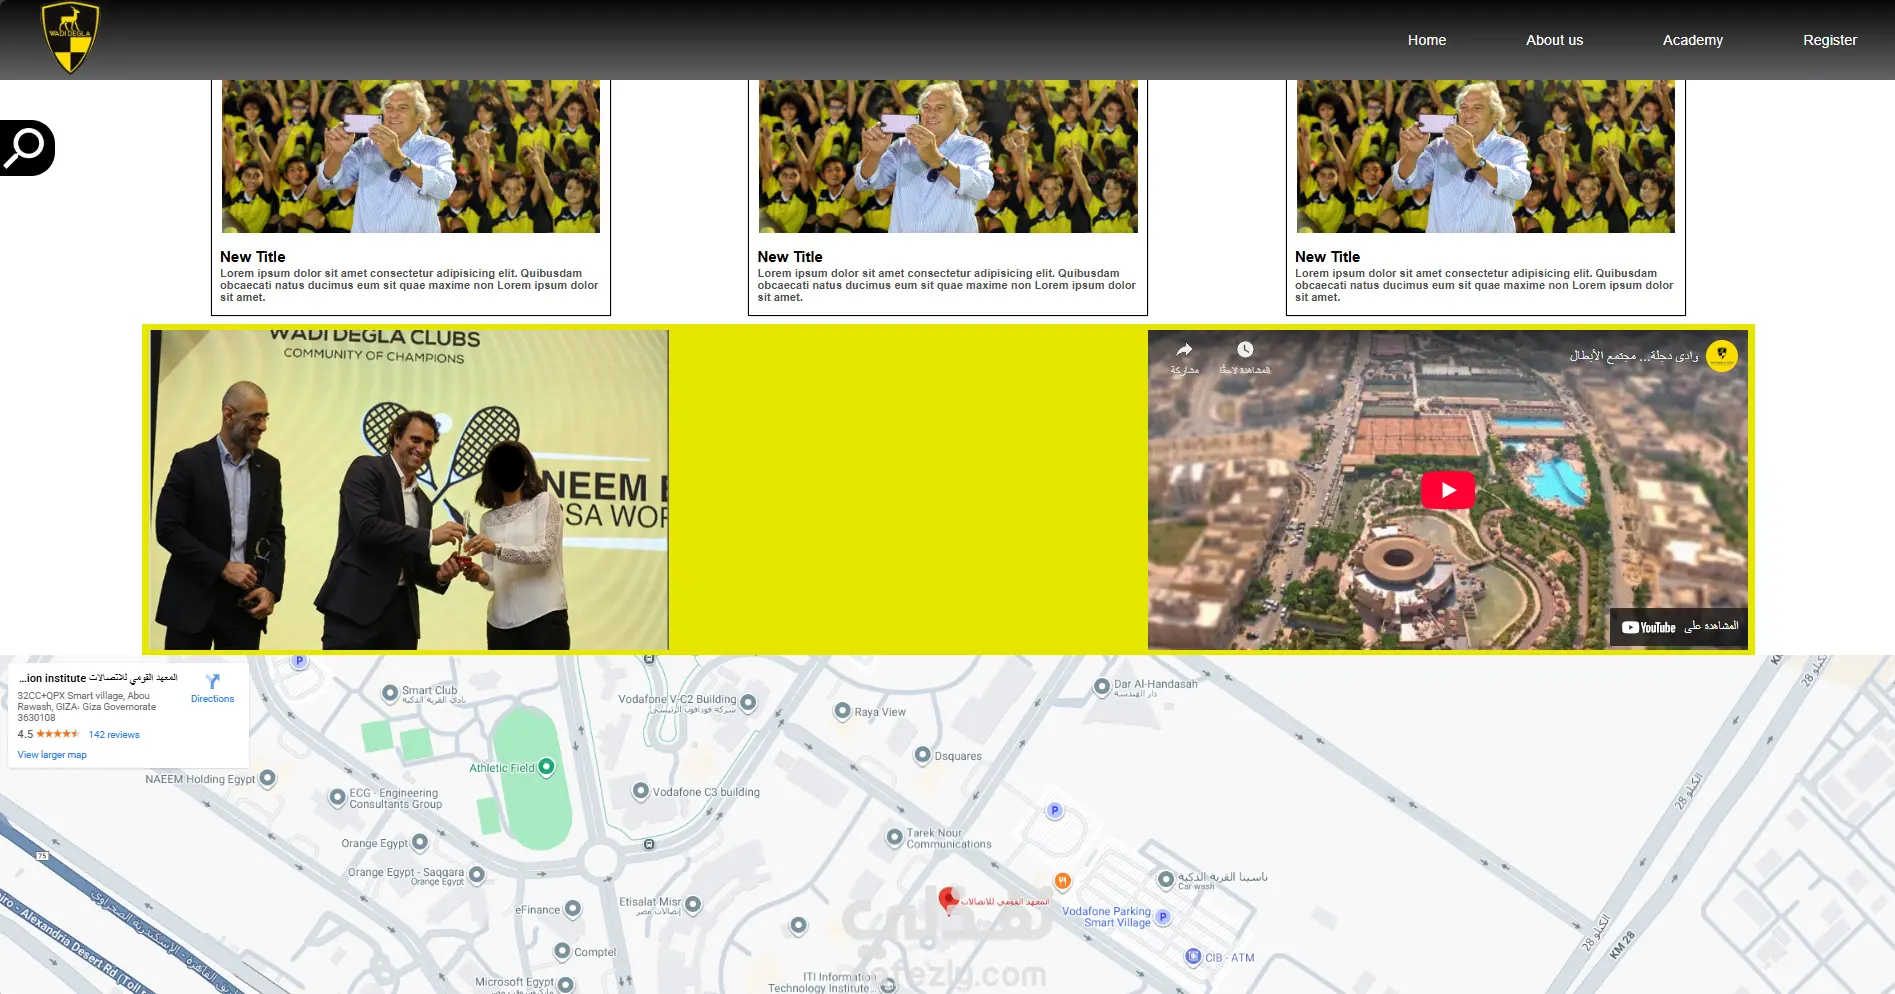Select the Microsoft Egypt map pin
This screenshot has height=994, width=1895.
click(x=566, y=984)
